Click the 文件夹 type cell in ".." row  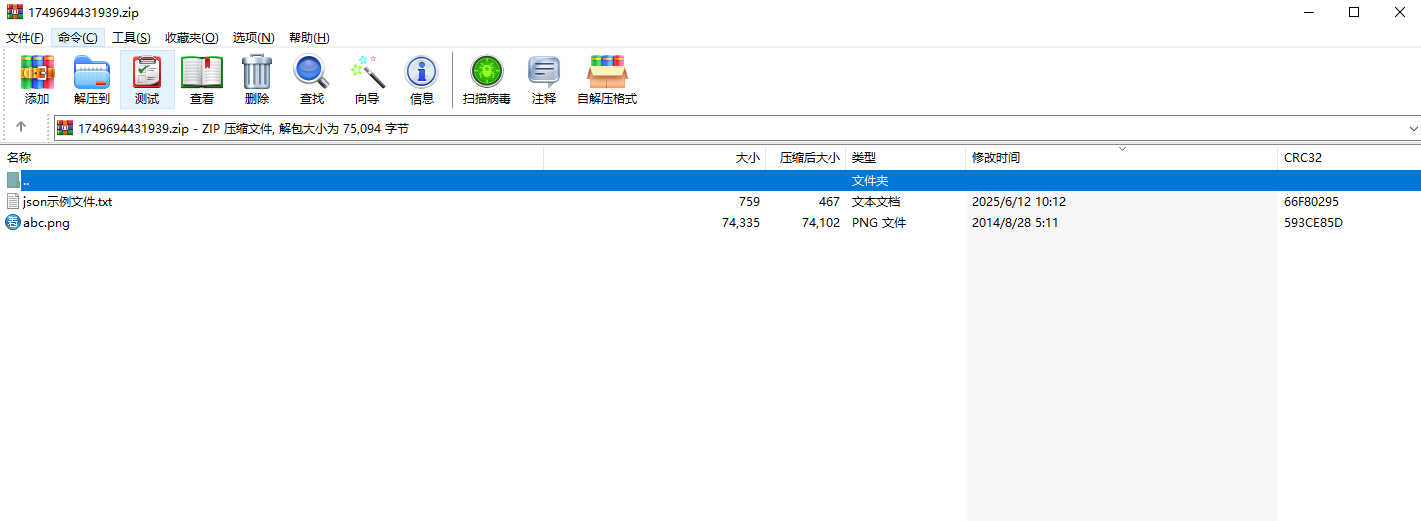coord(870,181)
